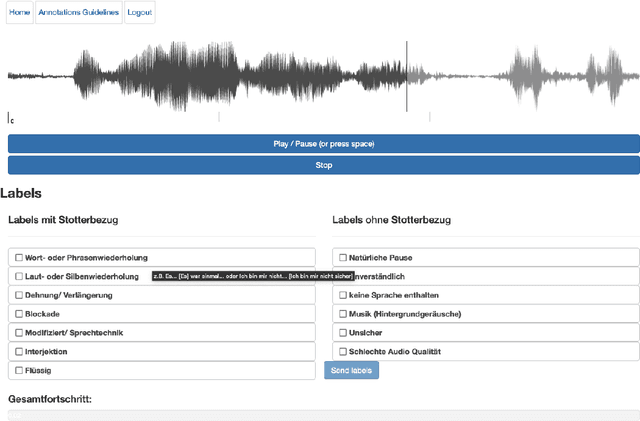
Task: Click the Labels ohne Stotterbezug heading
Action: pyautogui.click(x=391, y=220)
